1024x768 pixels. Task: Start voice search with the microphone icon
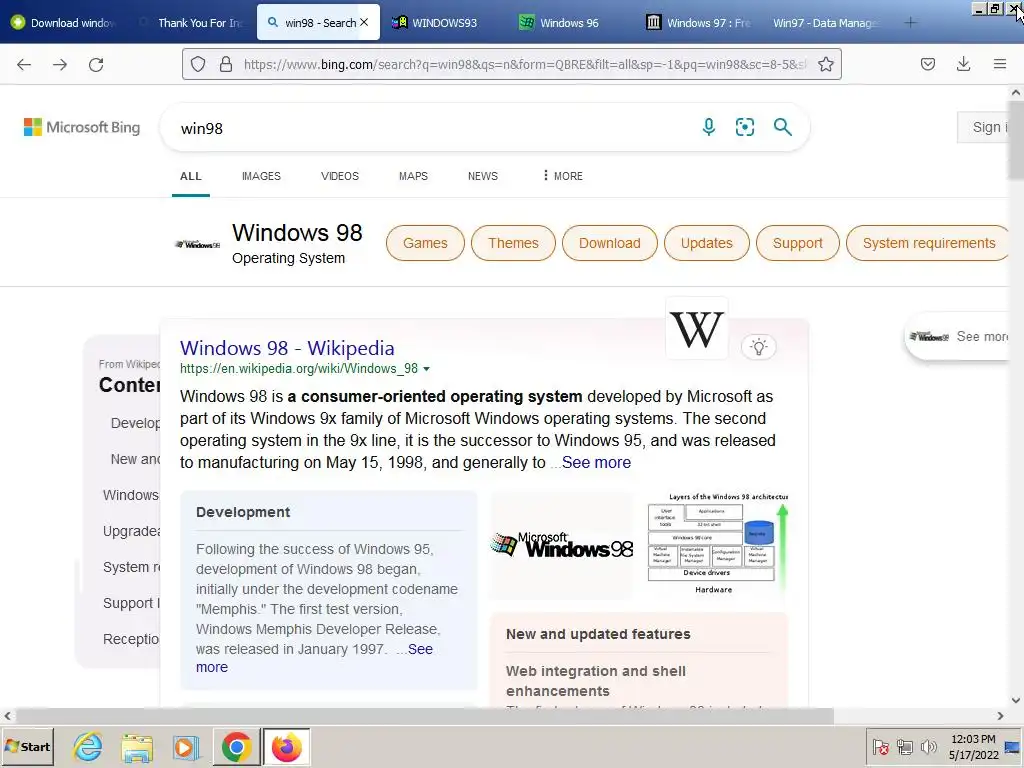click(x=709, y=127)
